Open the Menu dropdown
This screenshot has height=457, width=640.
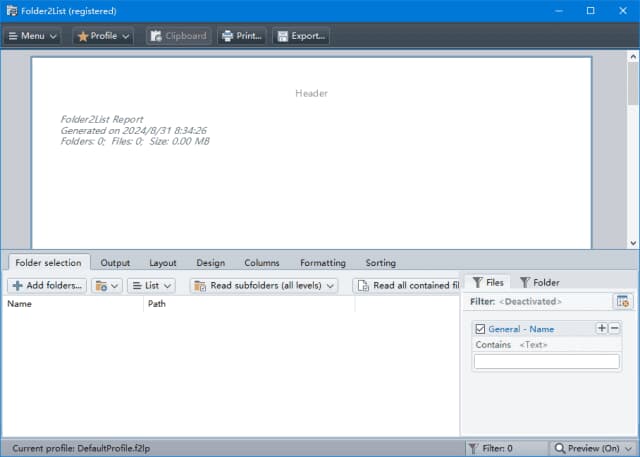tap(33, 36)
